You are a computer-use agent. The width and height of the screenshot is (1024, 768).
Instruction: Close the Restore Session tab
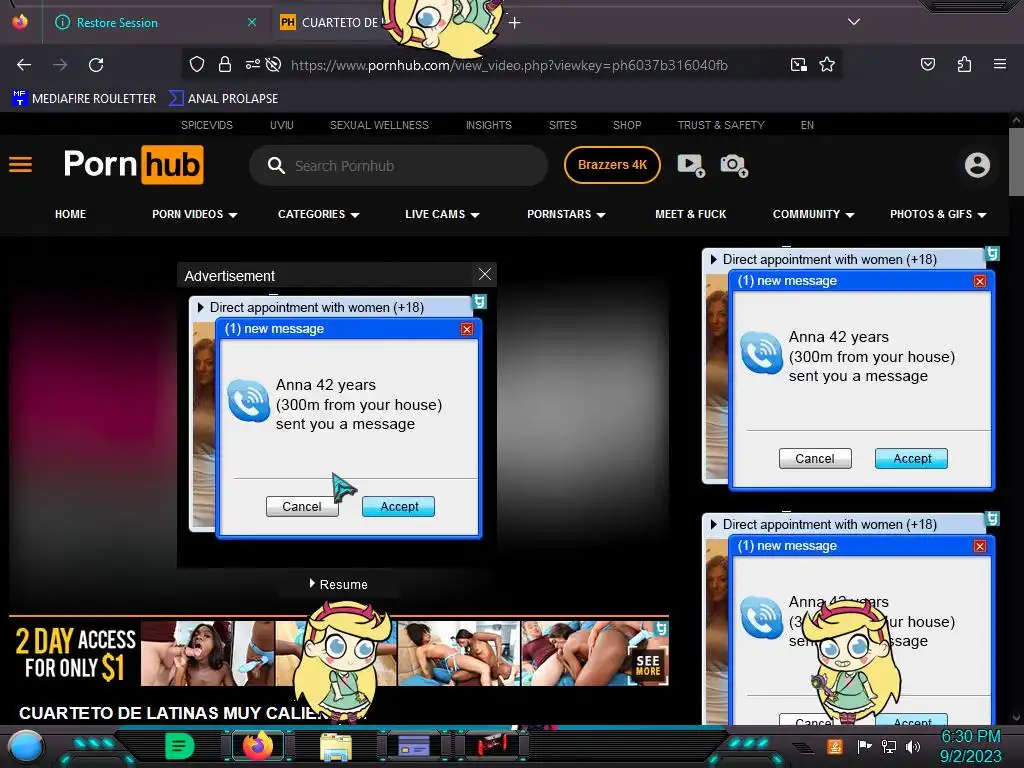(x=252, y=22)
